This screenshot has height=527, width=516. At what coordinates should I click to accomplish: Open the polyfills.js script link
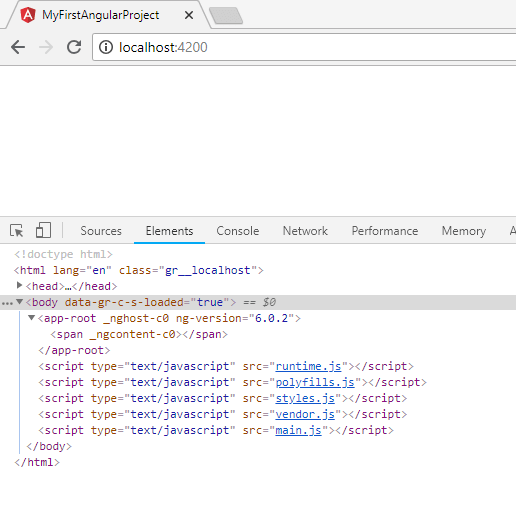coord(315,382)
